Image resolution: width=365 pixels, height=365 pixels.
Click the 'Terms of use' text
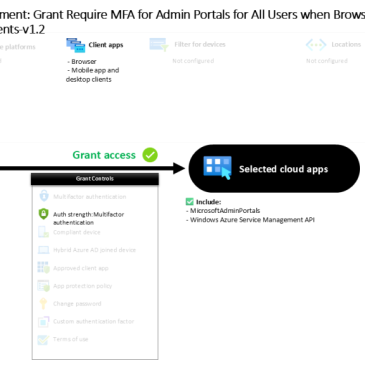tap(70, 339)
